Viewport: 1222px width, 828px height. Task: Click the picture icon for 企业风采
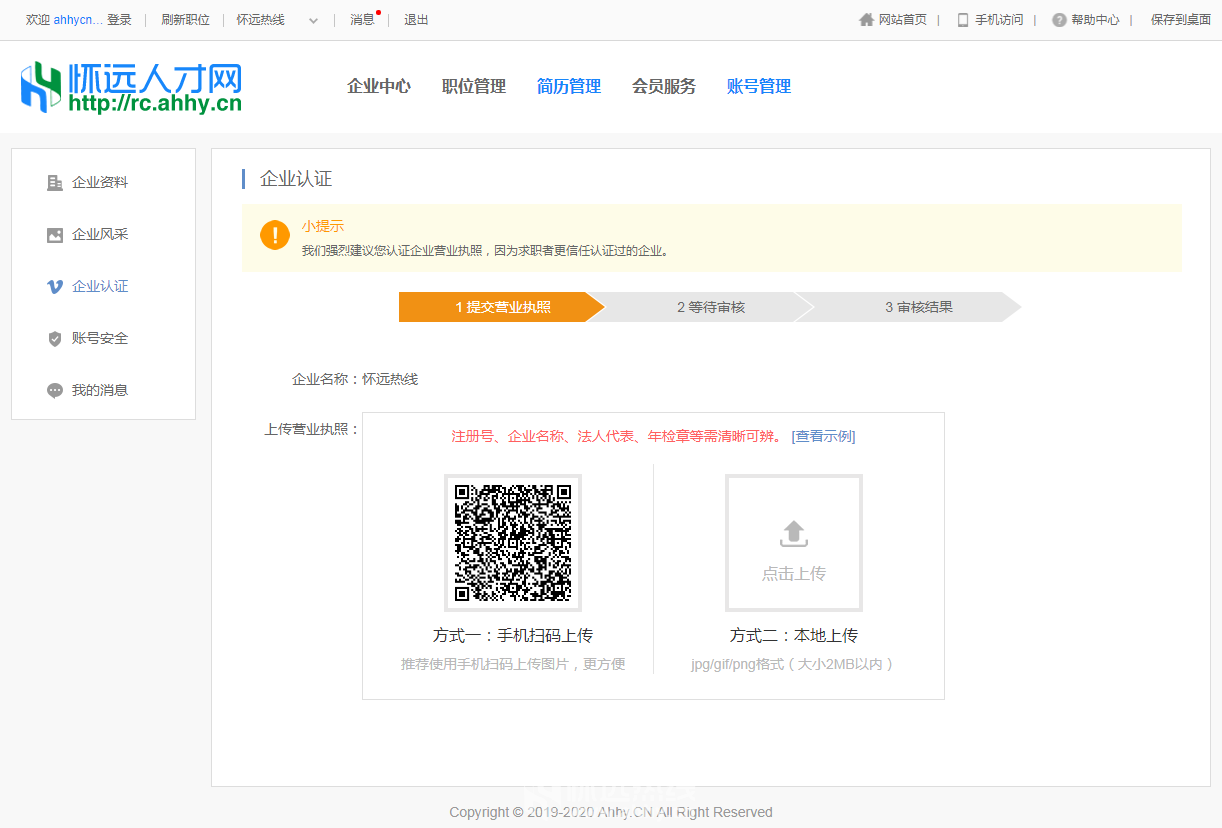pos(55,235)
